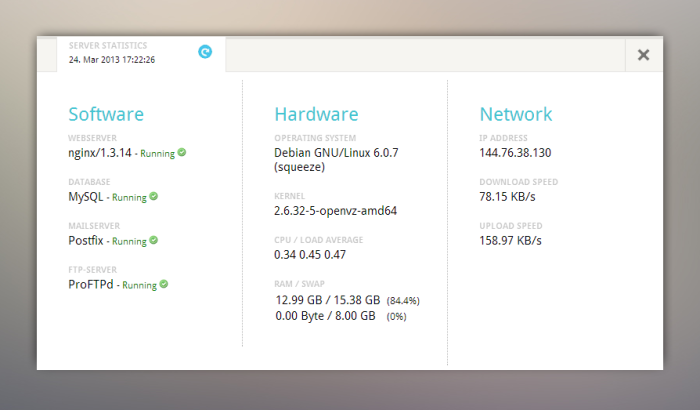This screenshot has width=700, height=410.
Task: Close the server statistics panel
Action: click(x=643, y=55)
